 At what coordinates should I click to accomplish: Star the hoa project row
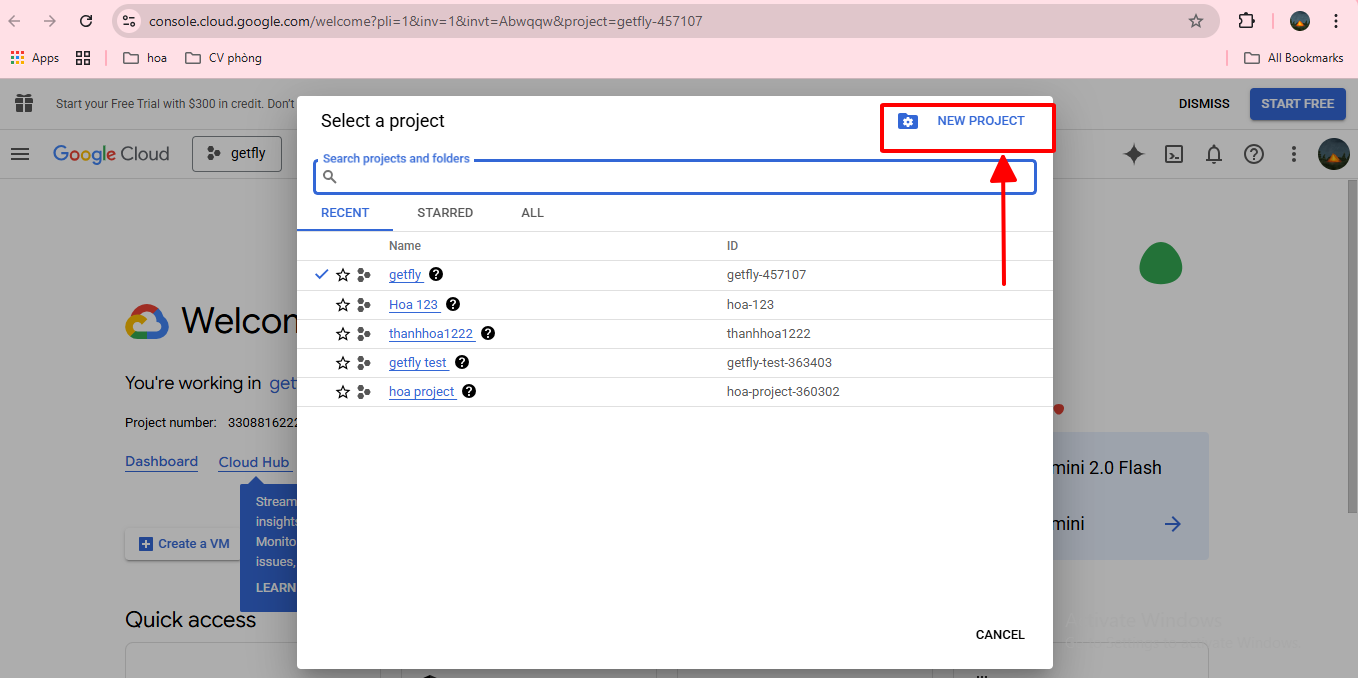343,392
